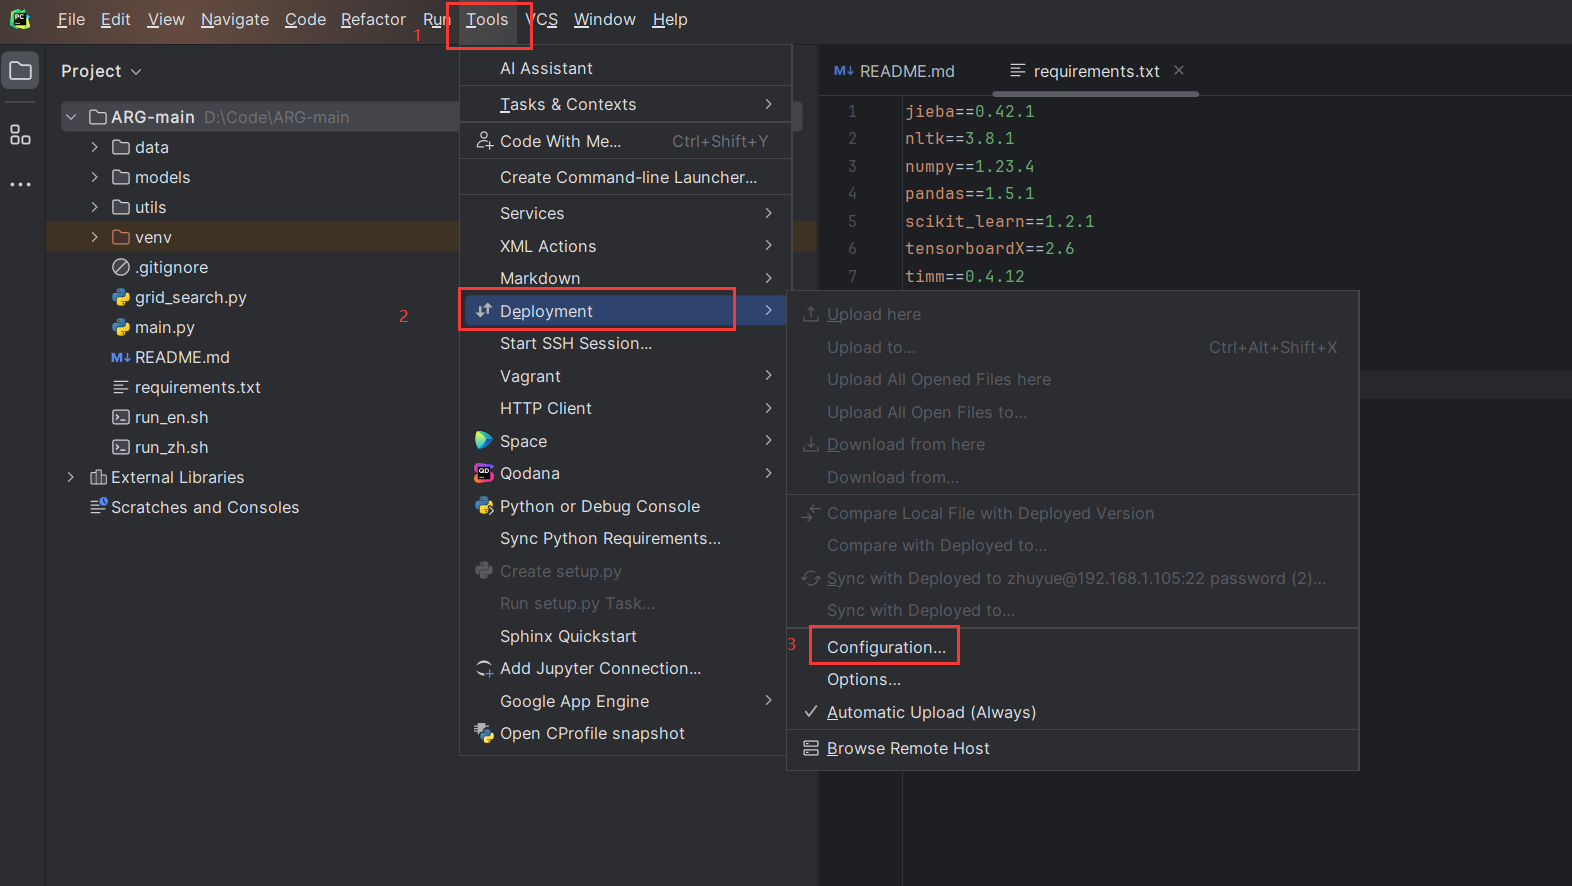Click the Space logo icon in Tools menu
This screenshot has width=1572, height=886.
tap(484, 441)
